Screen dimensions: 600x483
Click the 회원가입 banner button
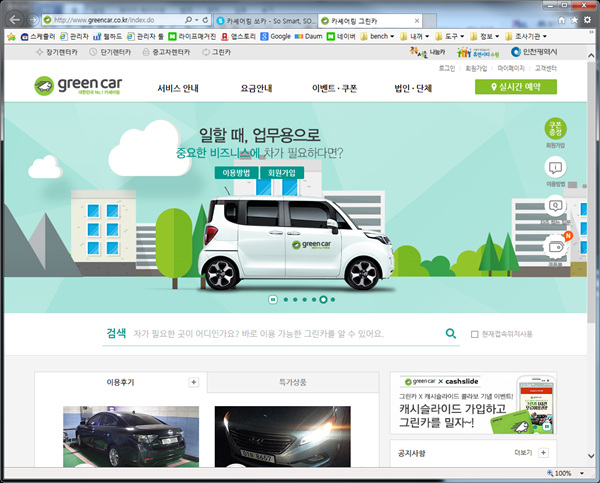[x=282, y=173]
